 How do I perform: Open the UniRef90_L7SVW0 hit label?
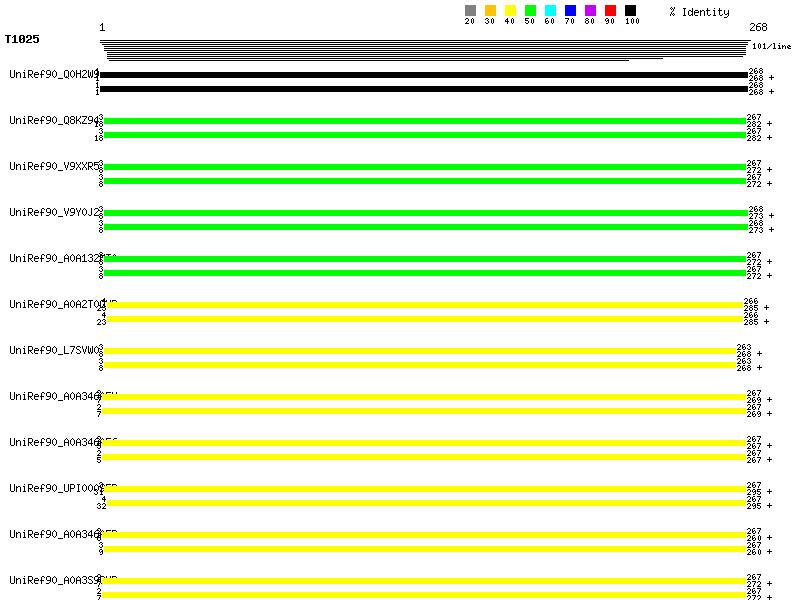click(53, 350)
